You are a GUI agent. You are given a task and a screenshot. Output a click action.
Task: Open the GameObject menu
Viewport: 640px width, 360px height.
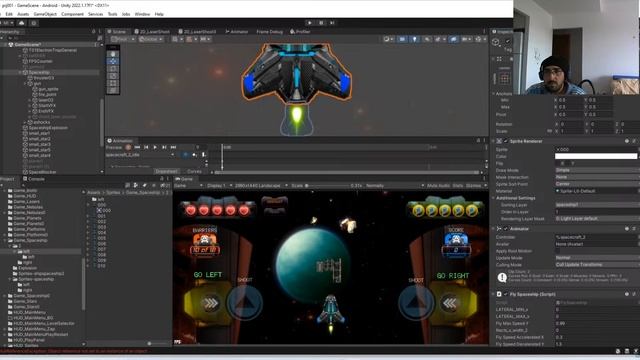[45, 14]
